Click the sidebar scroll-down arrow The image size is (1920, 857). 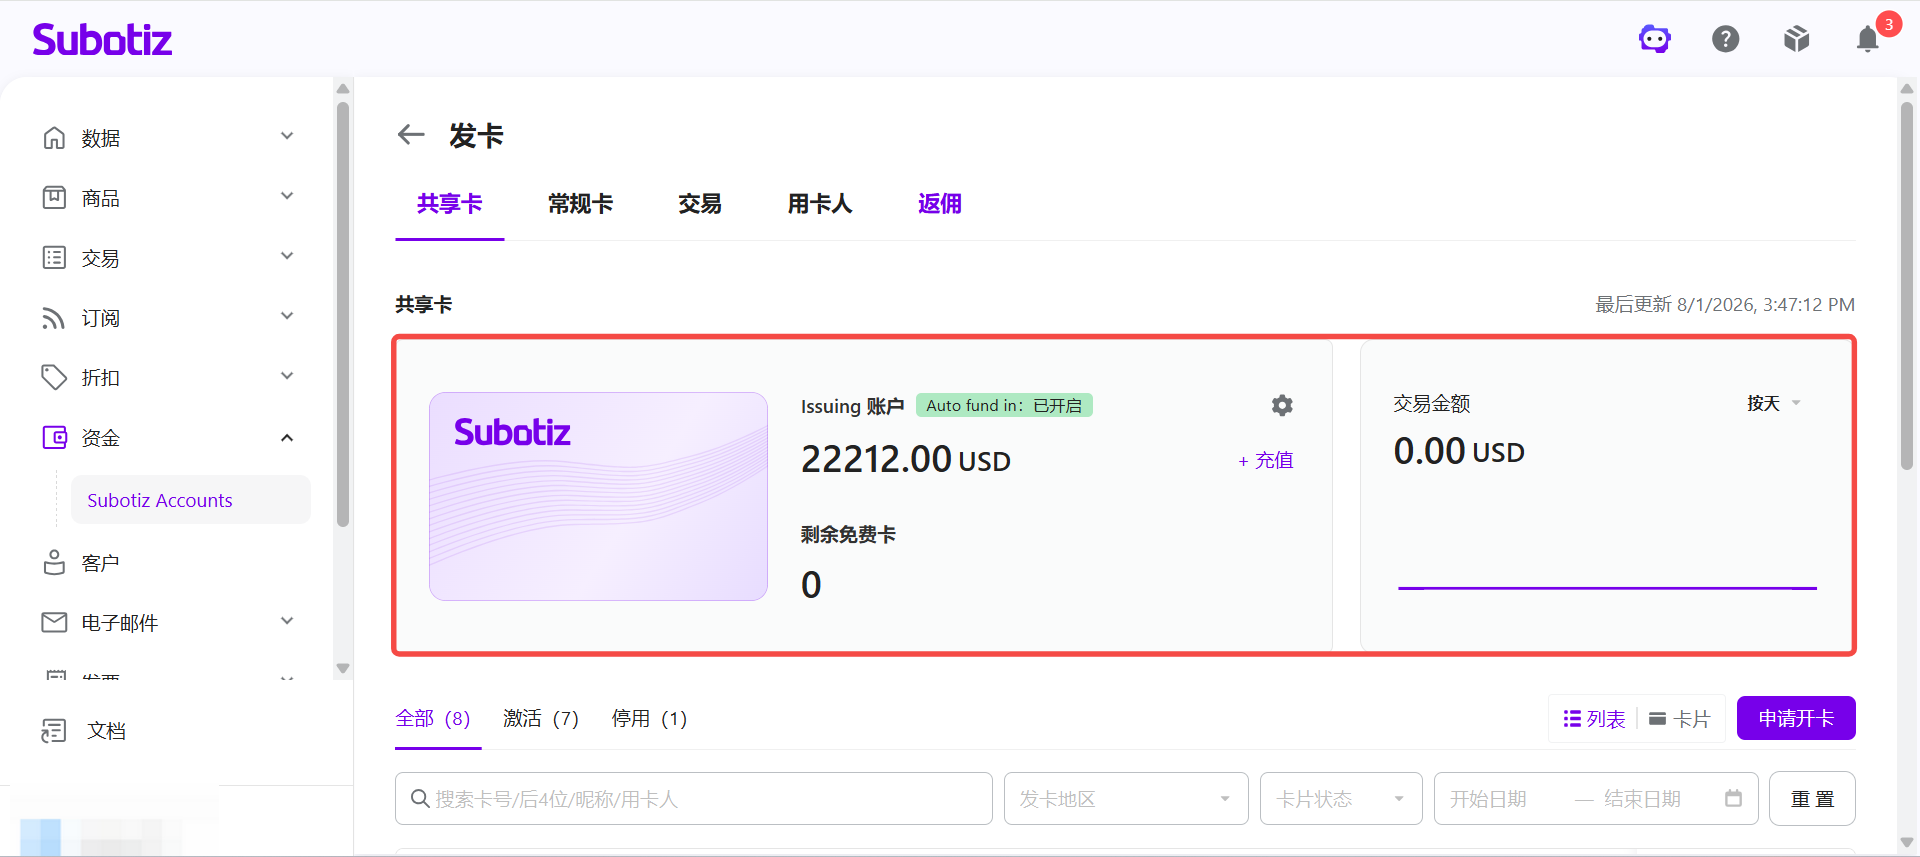(x=343, y=668)
